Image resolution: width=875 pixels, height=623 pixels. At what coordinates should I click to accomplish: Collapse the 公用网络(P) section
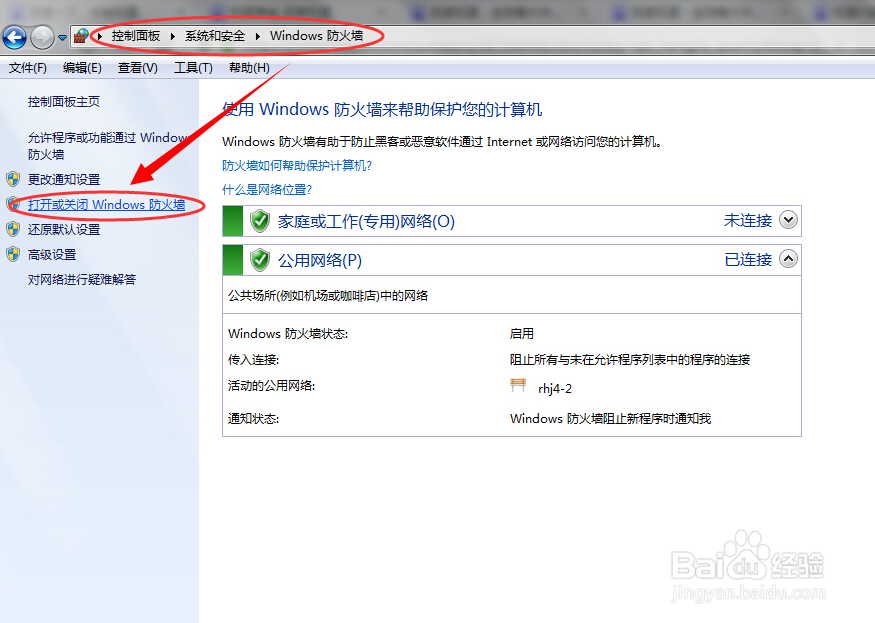pyautogui.click(x=789, y=259)
